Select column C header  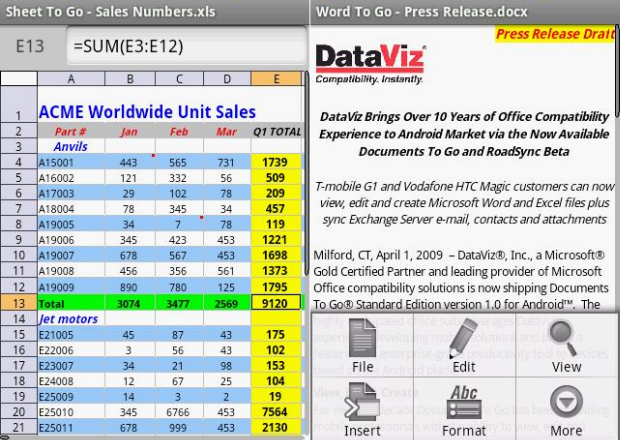179,79
